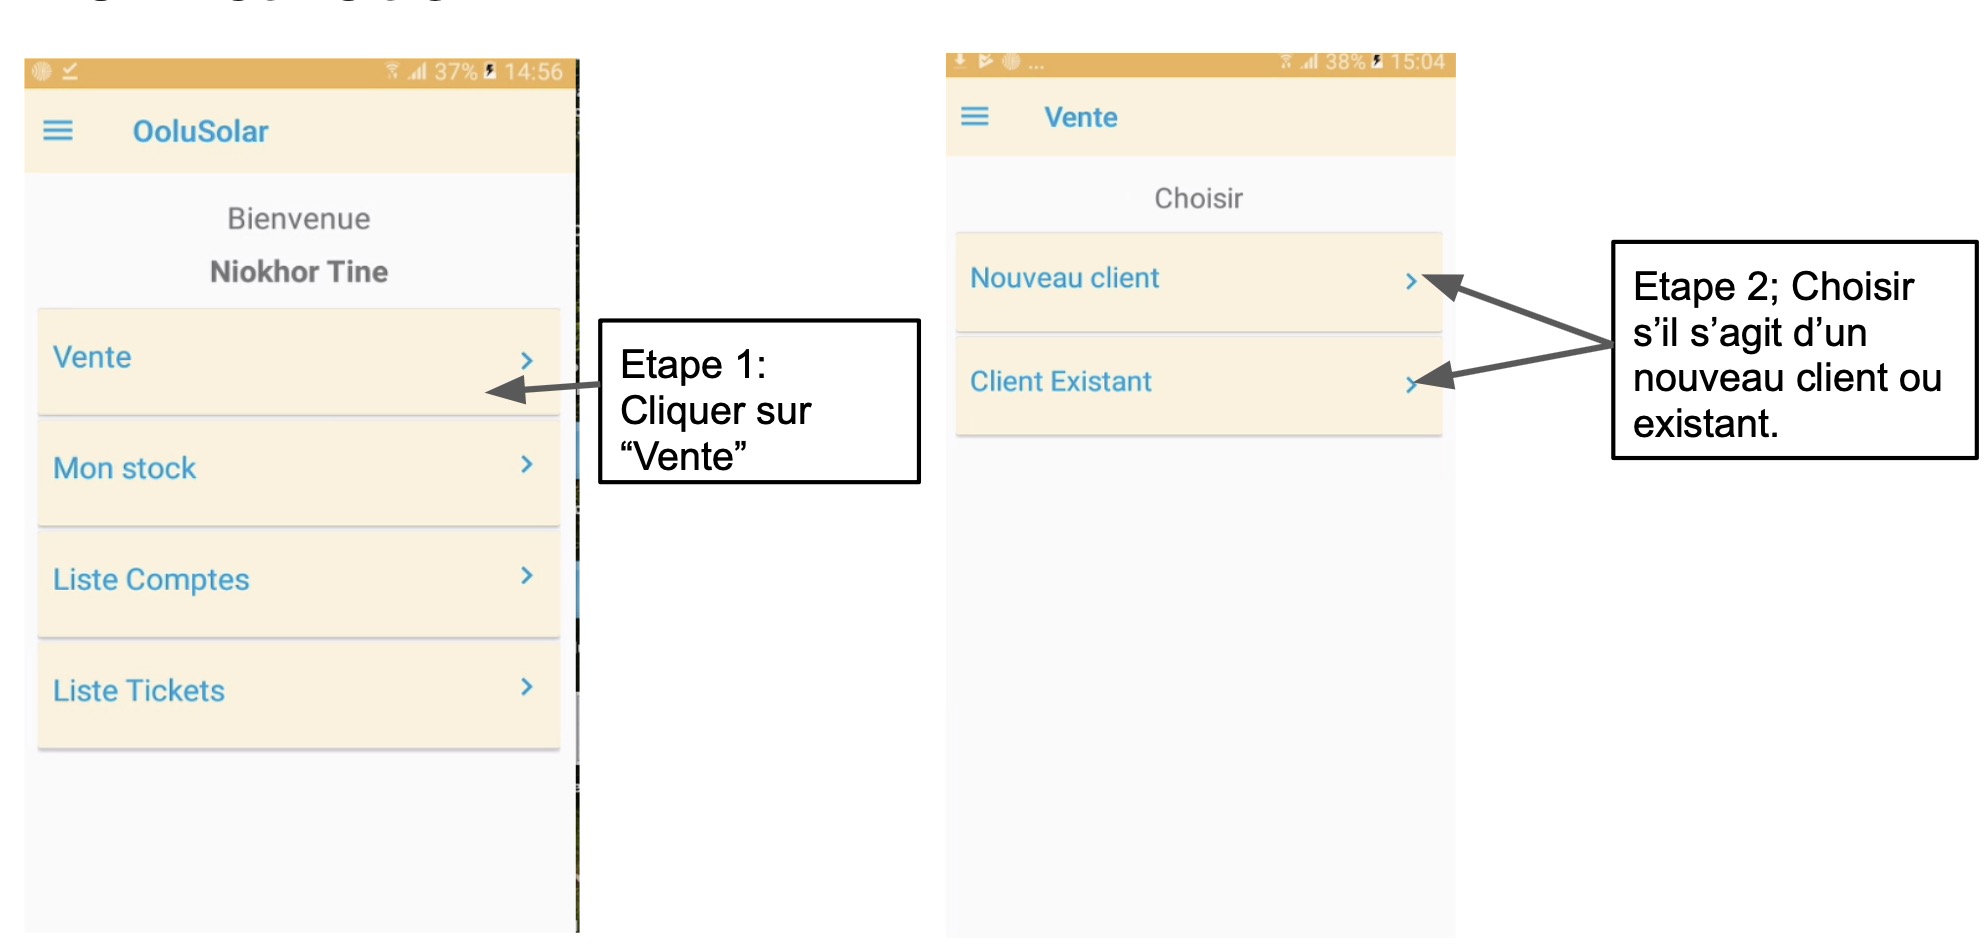
Task: Click the Client Existant chevron arrow
Action: click(x=1411, y=384)
